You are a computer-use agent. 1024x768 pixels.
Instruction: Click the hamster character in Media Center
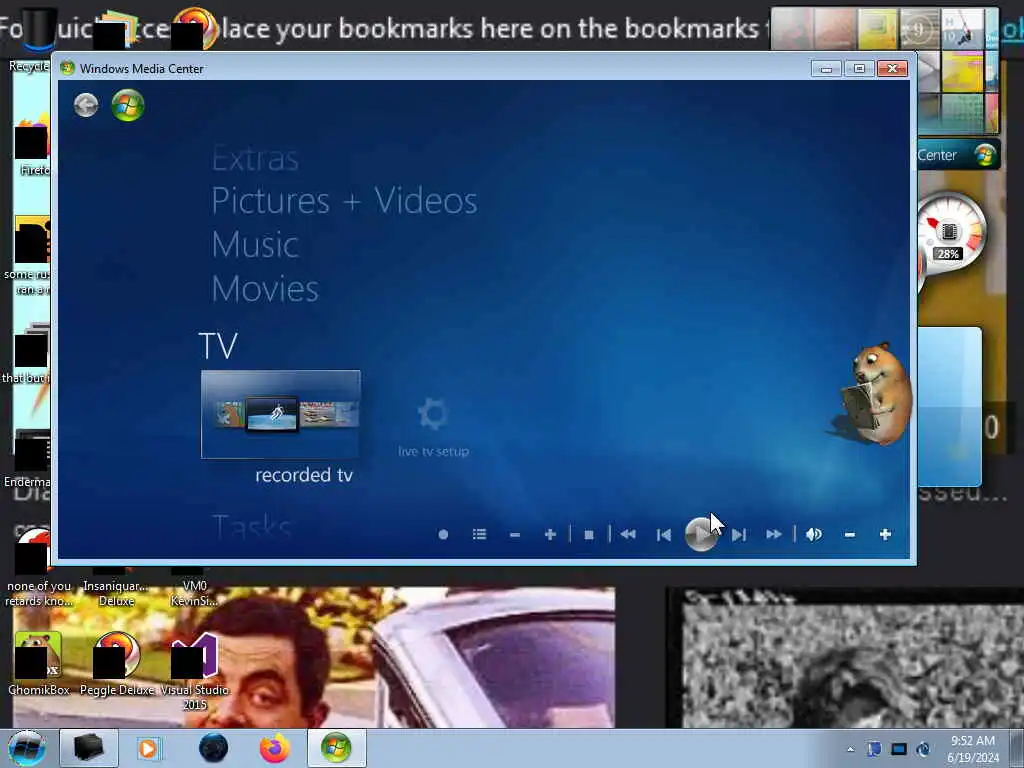coord(875,394)
